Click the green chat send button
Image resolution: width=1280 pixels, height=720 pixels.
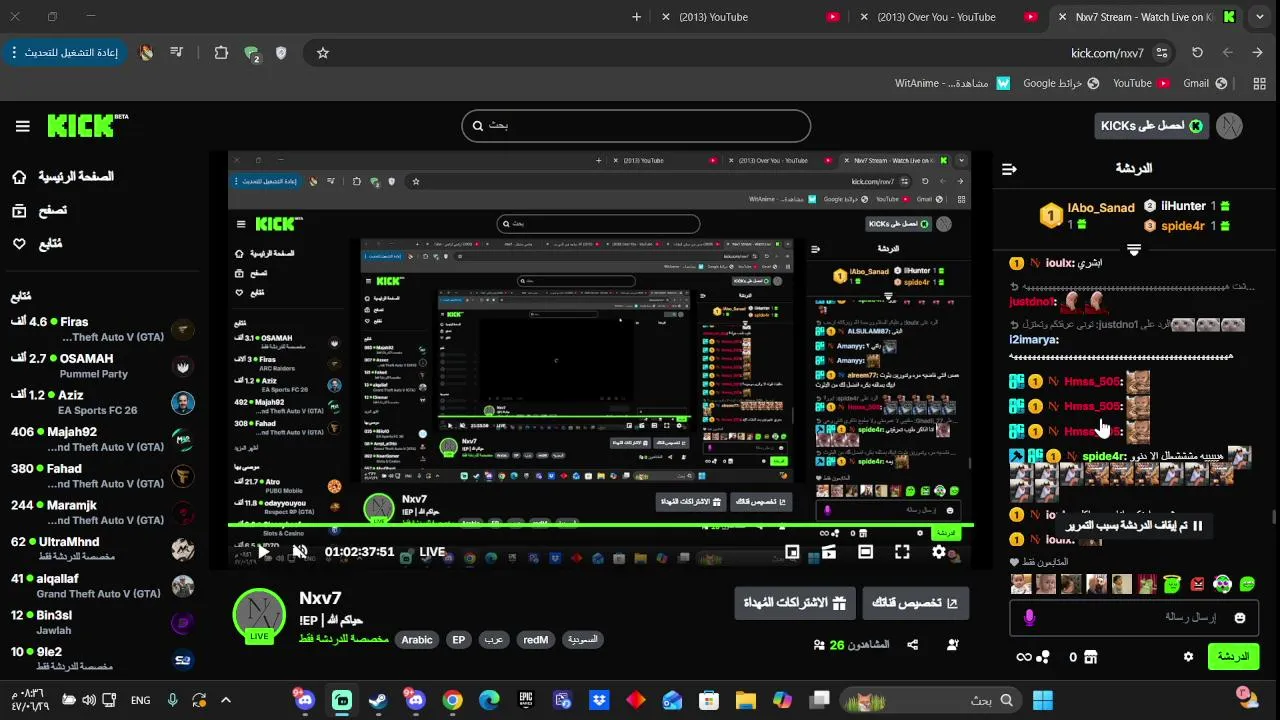(1233, 657)
